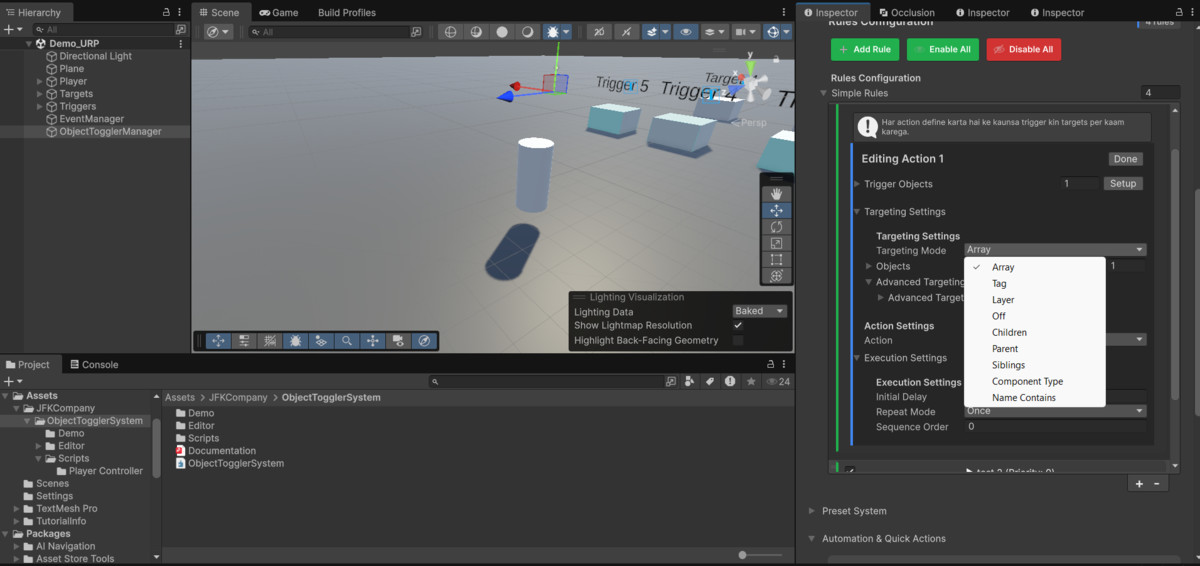Click the Hierarchy panel lock icon

point(166,12)
